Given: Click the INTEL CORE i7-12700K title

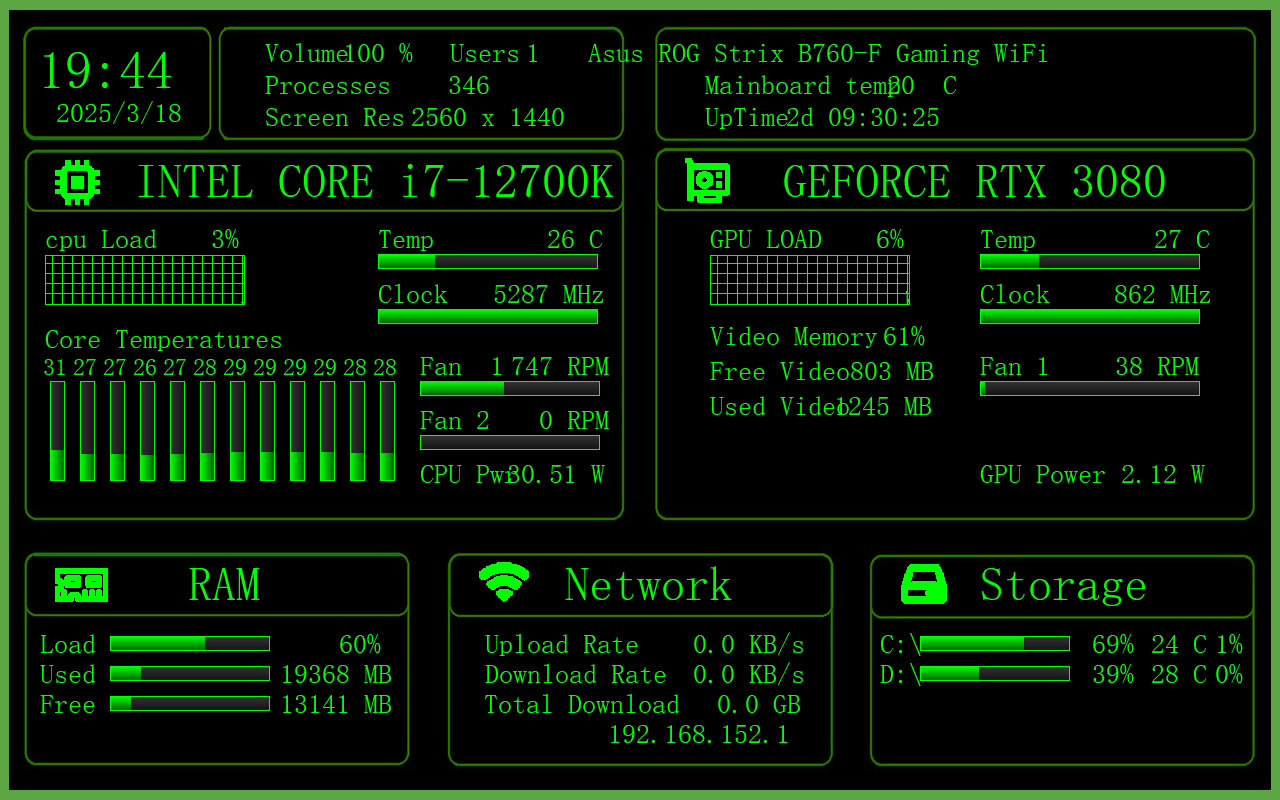Looking at the screenshot, I should click(x=374, y=182).
